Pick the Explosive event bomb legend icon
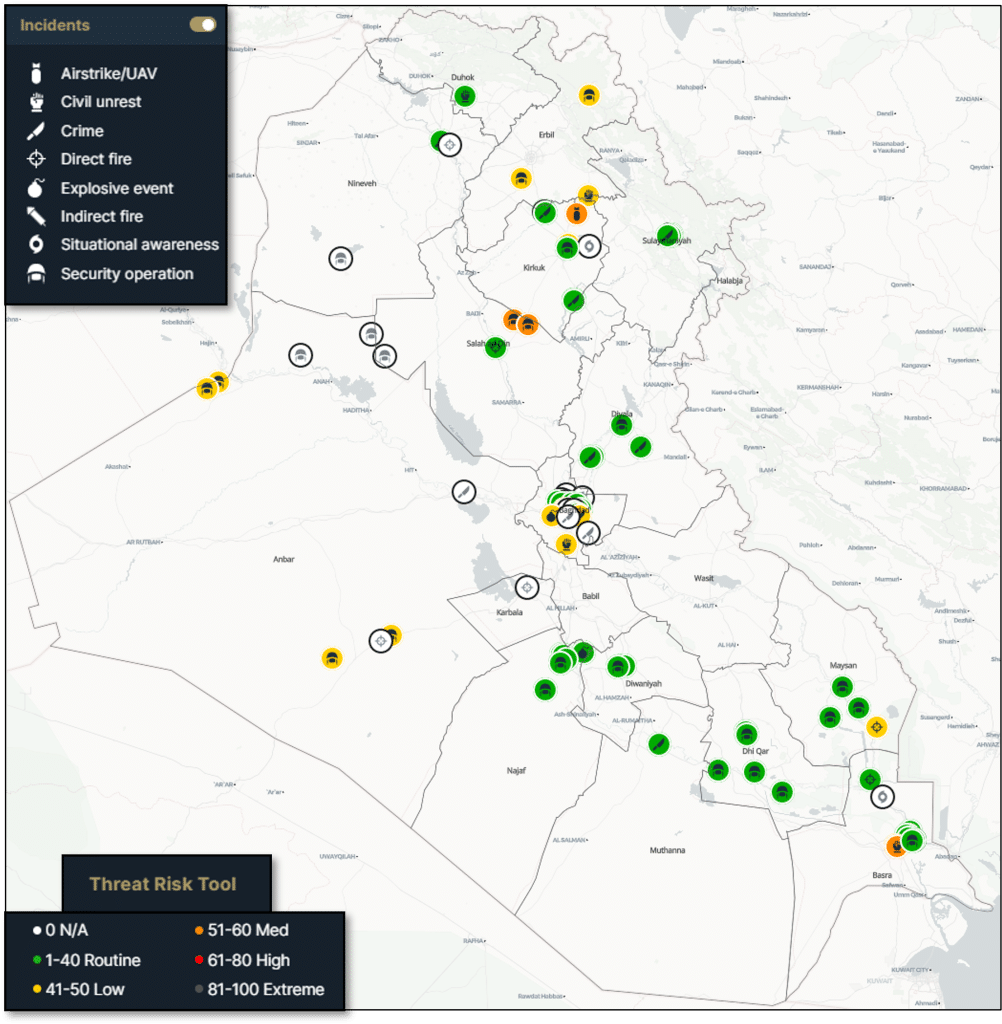This screenshot has width=1002, height=1024. click(37, 188)
